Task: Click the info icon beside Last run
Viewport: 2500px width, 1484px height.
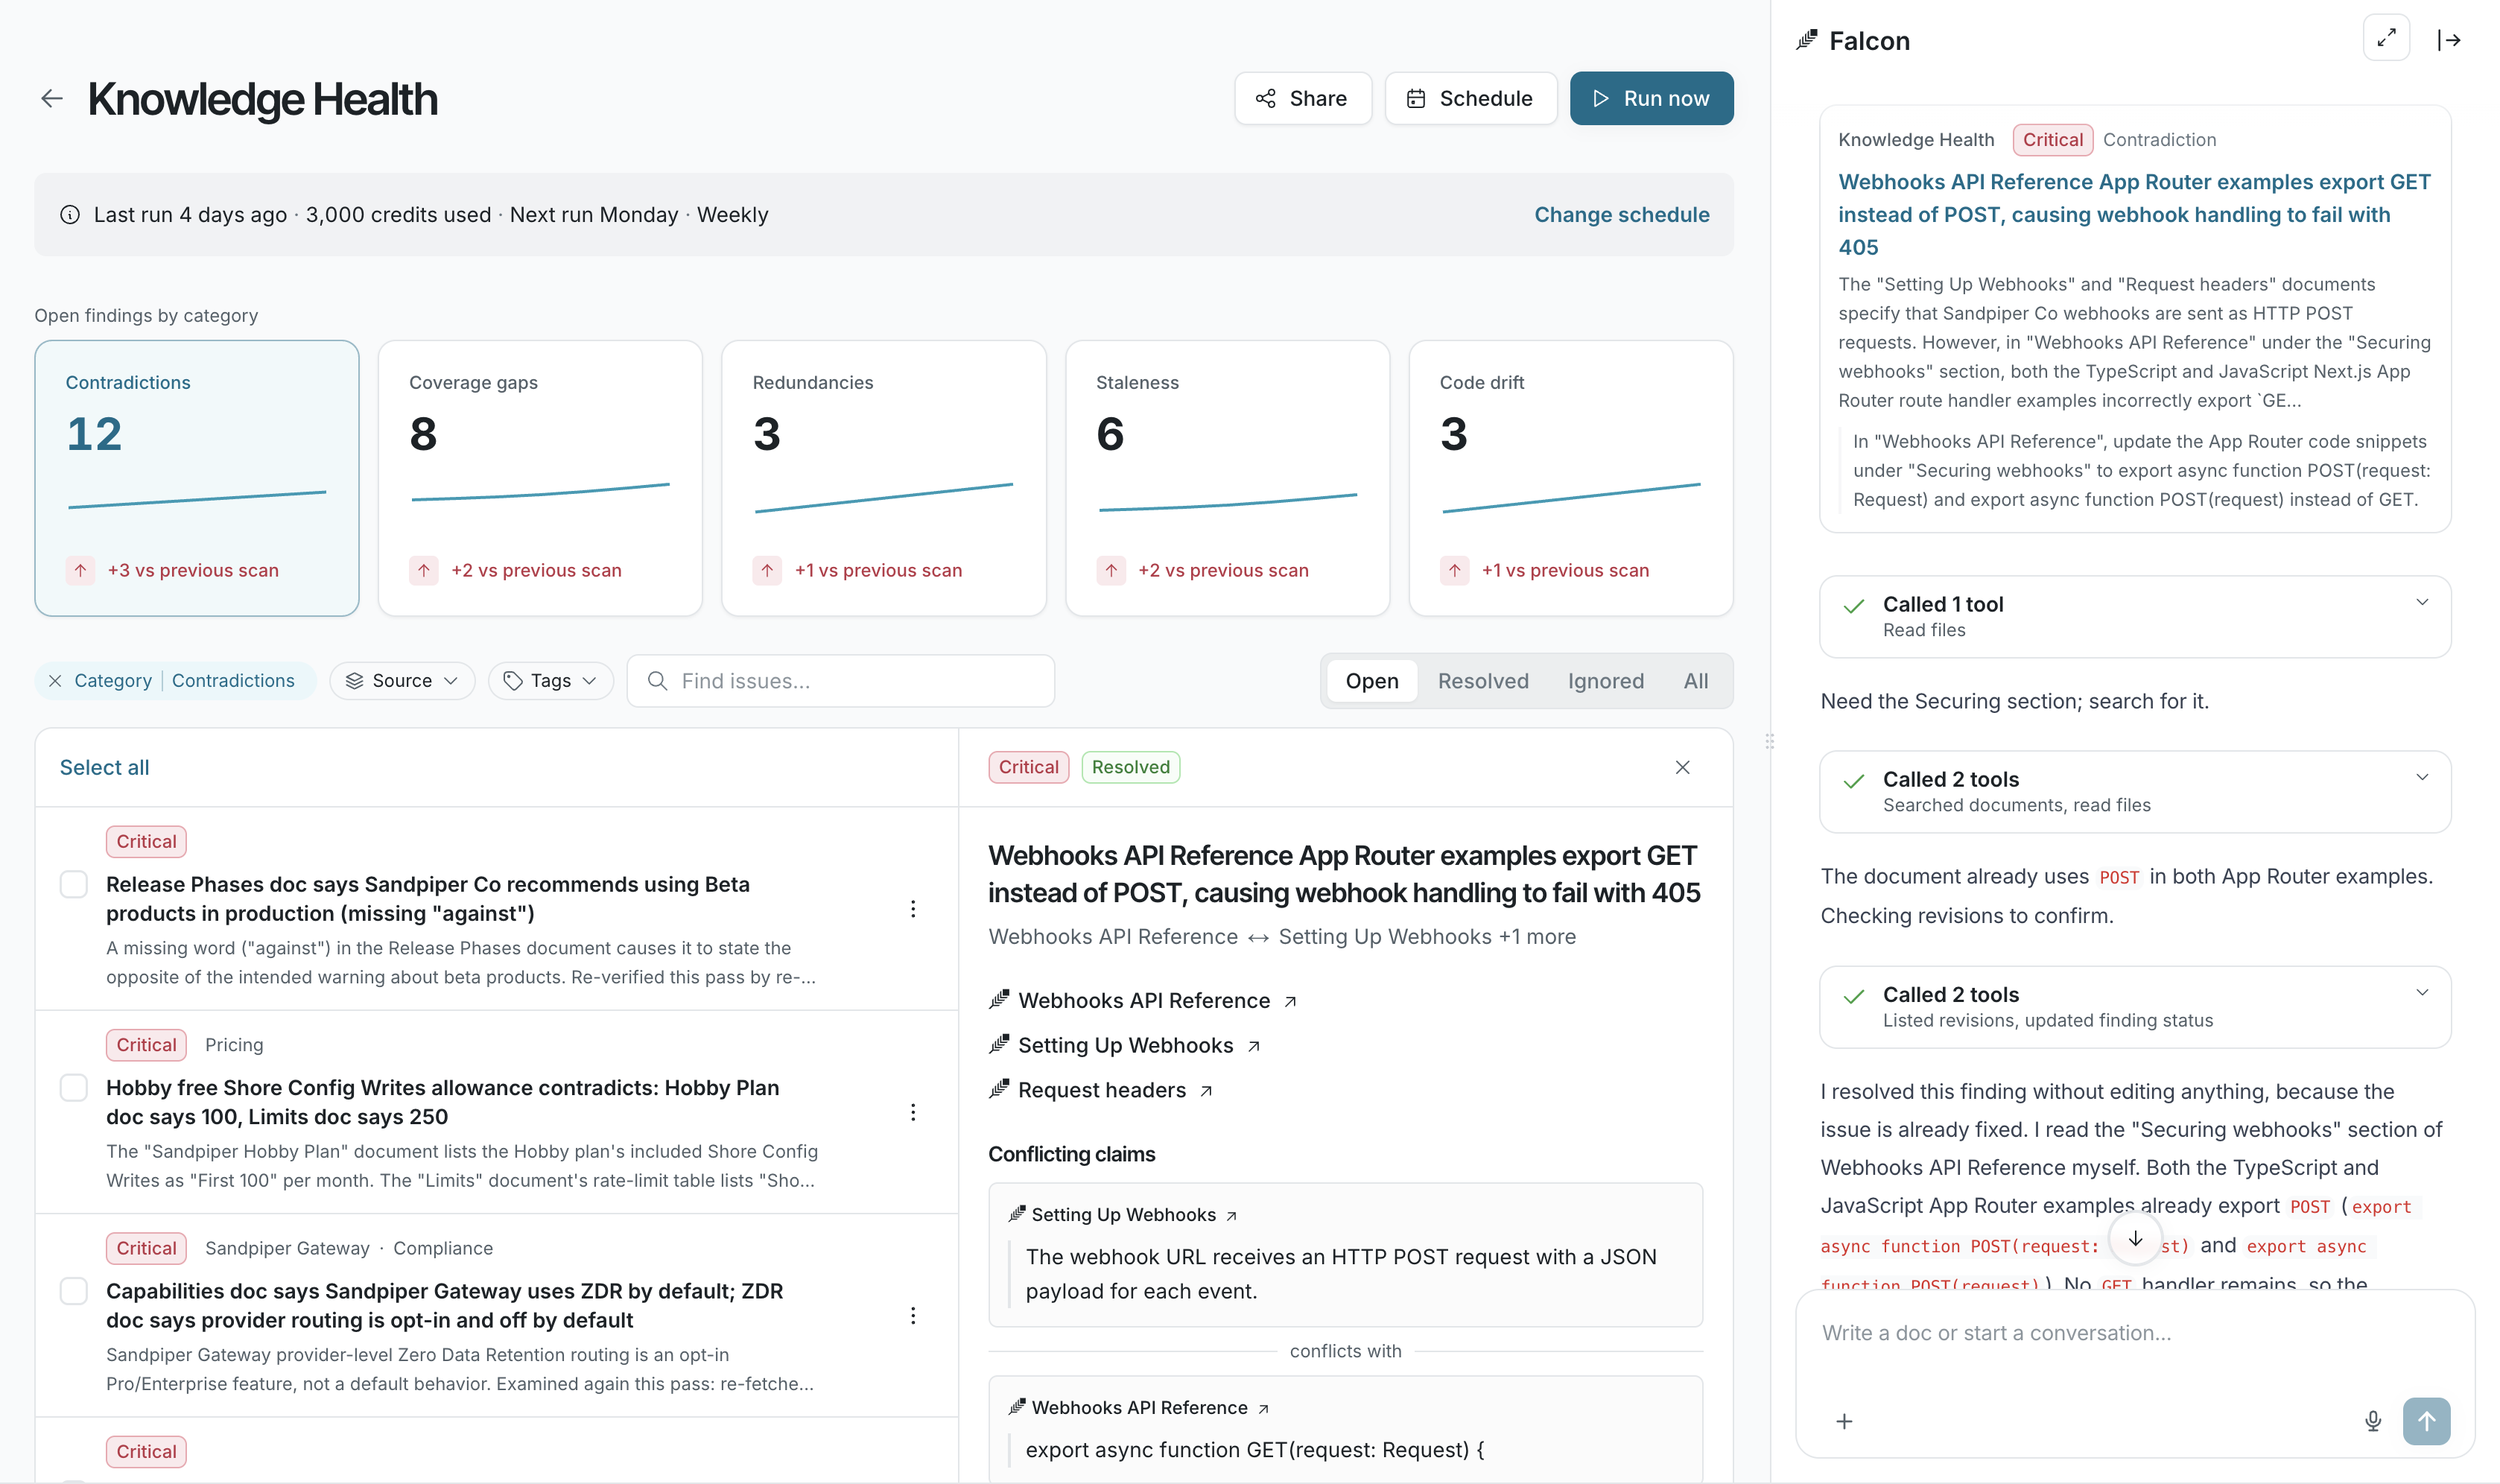Action: pyautogui.click(x=70, y=214)
